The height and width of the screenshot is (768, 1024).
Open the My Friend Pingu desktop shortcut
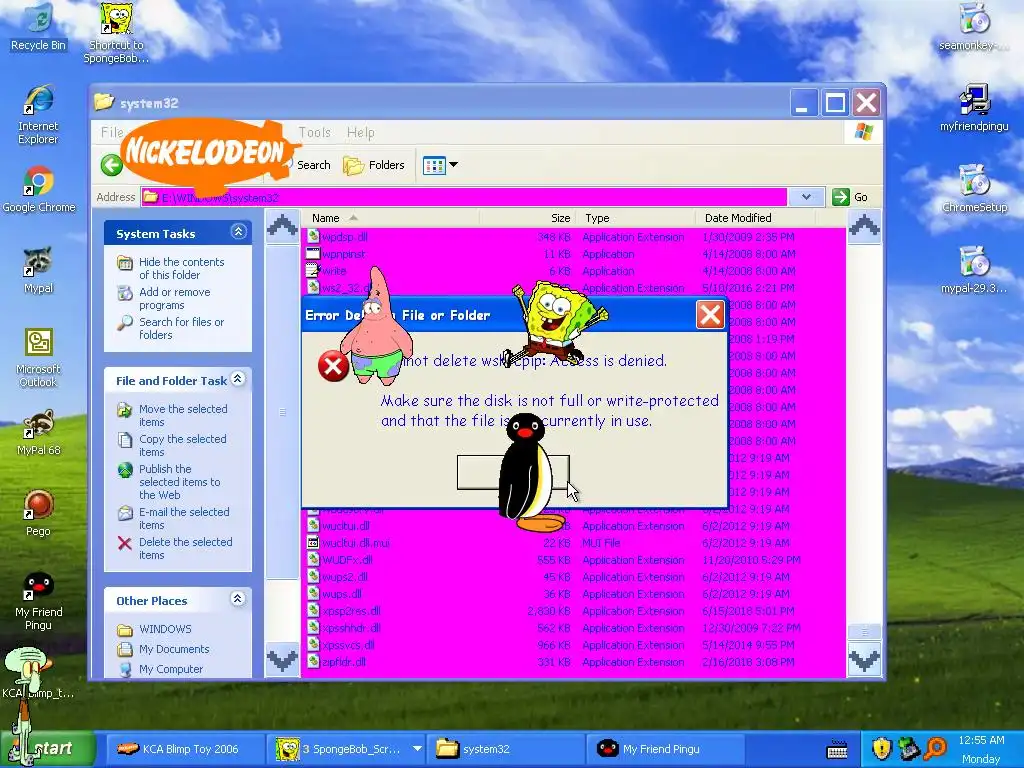pyautogui.click(x=39, y=601)
